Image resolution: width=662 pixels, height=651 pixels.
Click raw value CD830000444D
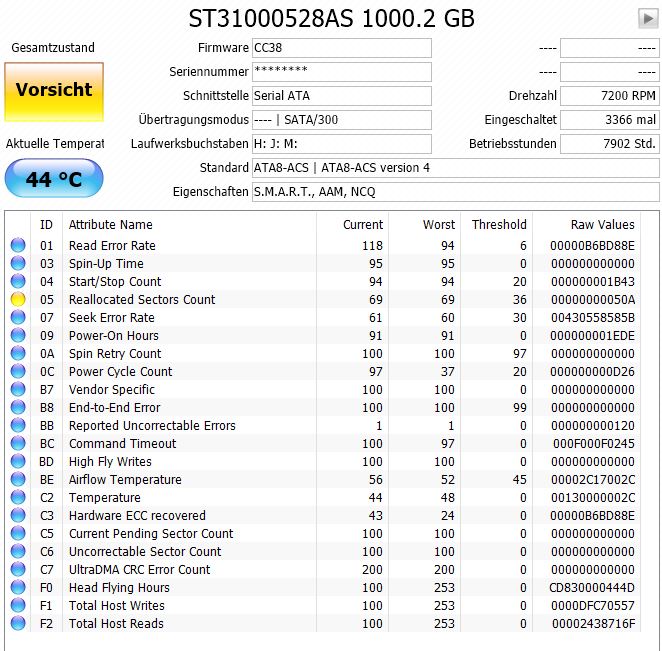pos(592,587)
